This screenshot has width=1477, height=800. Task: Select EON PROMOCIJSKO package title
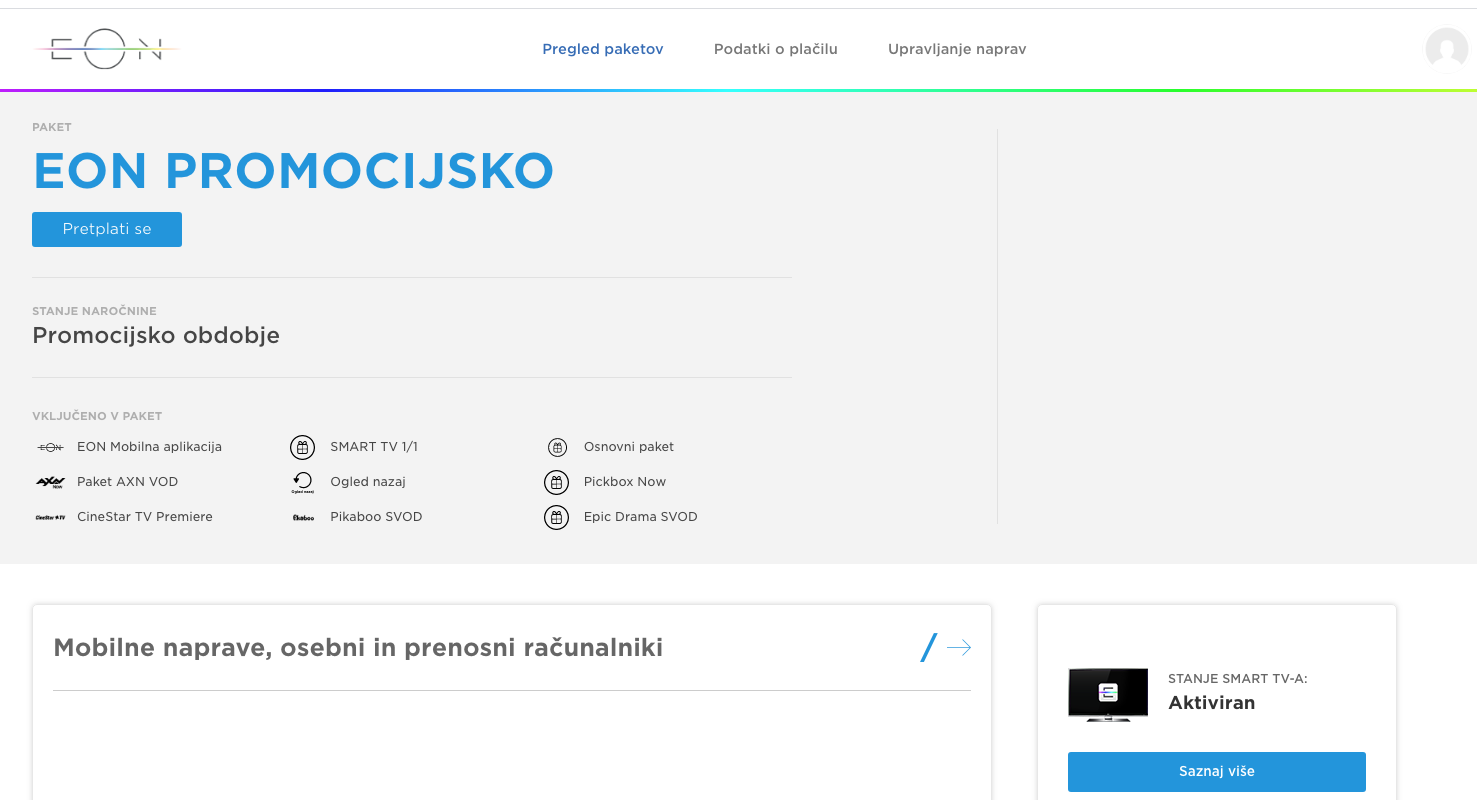click(293, 171)
